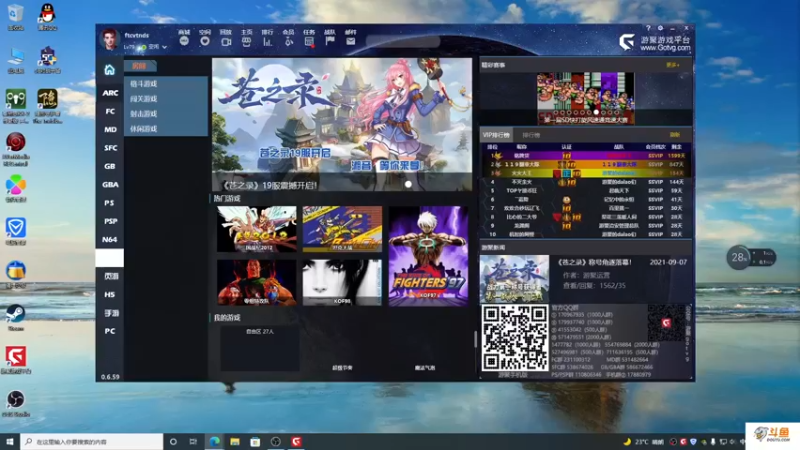Select PS platform in sidebar

pyautogui.click(x=110, y=203)
